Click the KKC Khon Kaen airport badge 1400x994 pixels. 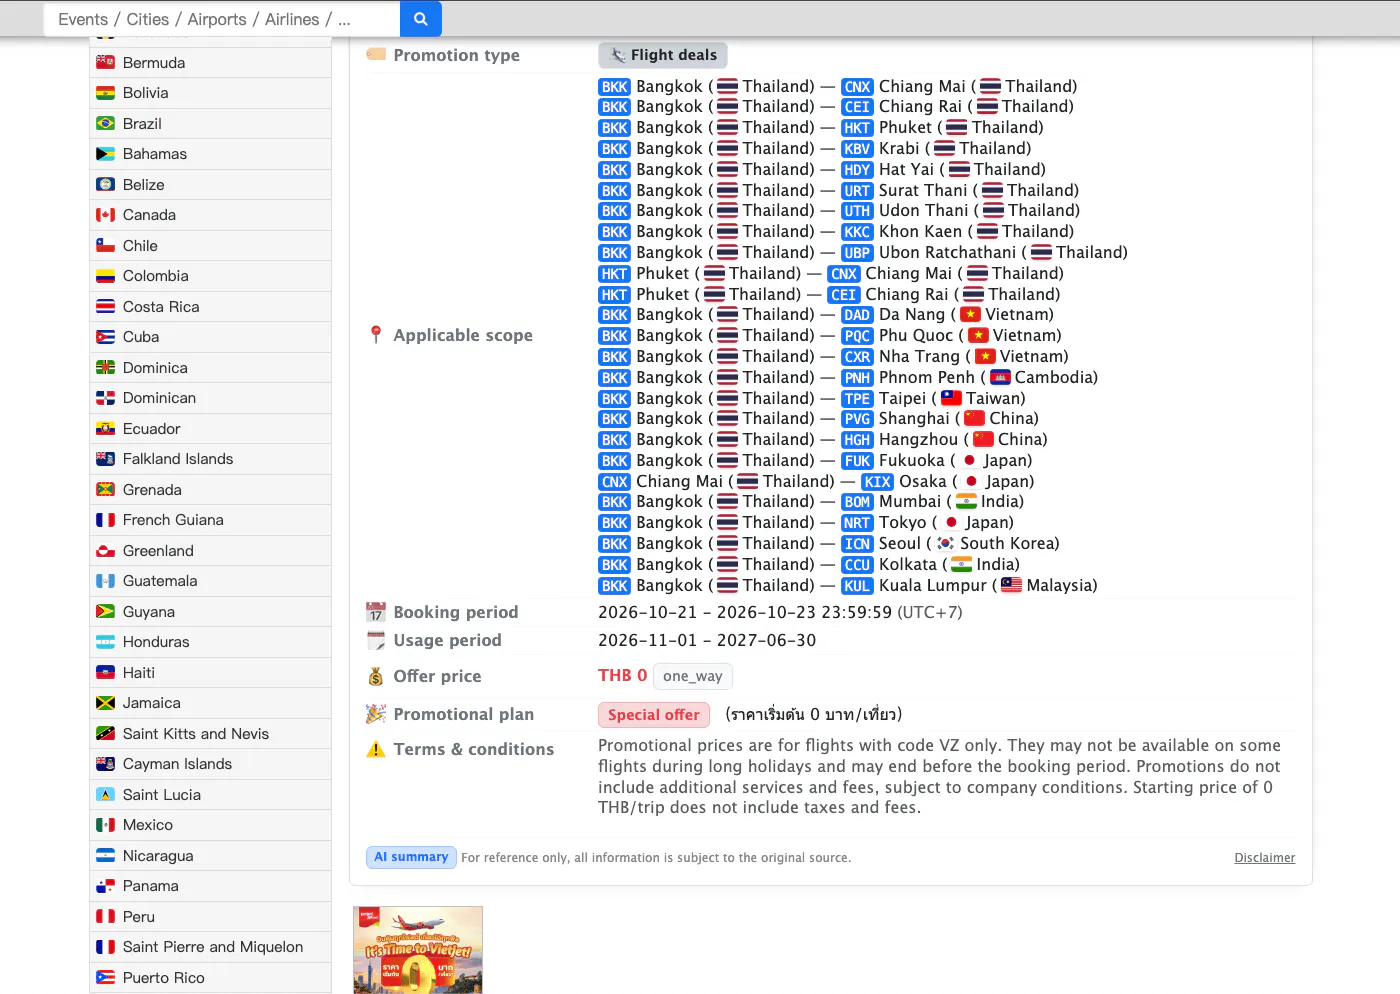857,232
